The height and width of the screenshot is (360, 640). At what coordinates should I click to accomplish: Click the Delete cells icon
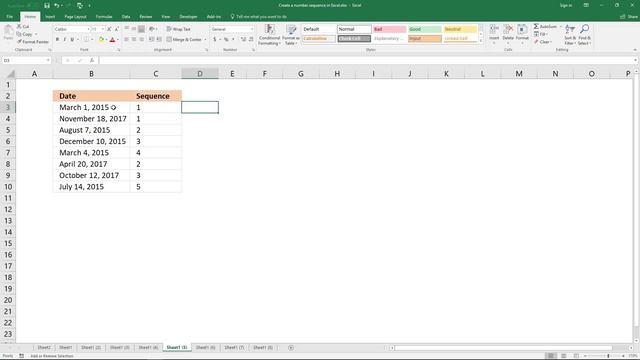(508, 34)
